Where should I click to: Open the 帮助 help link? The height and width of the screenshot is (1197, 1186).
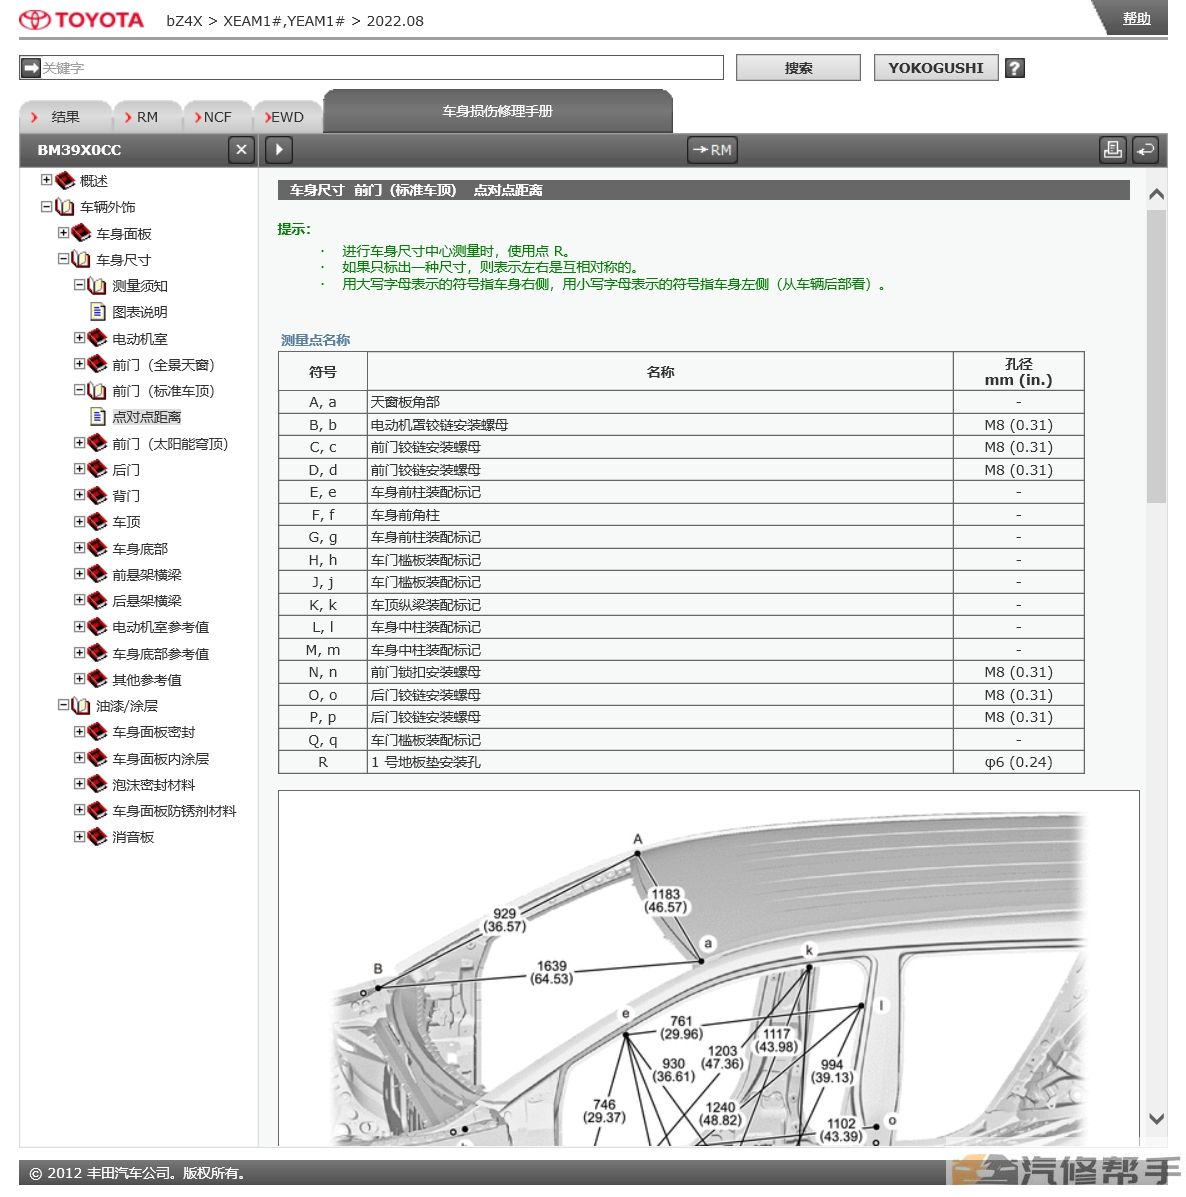point(1136,18)
